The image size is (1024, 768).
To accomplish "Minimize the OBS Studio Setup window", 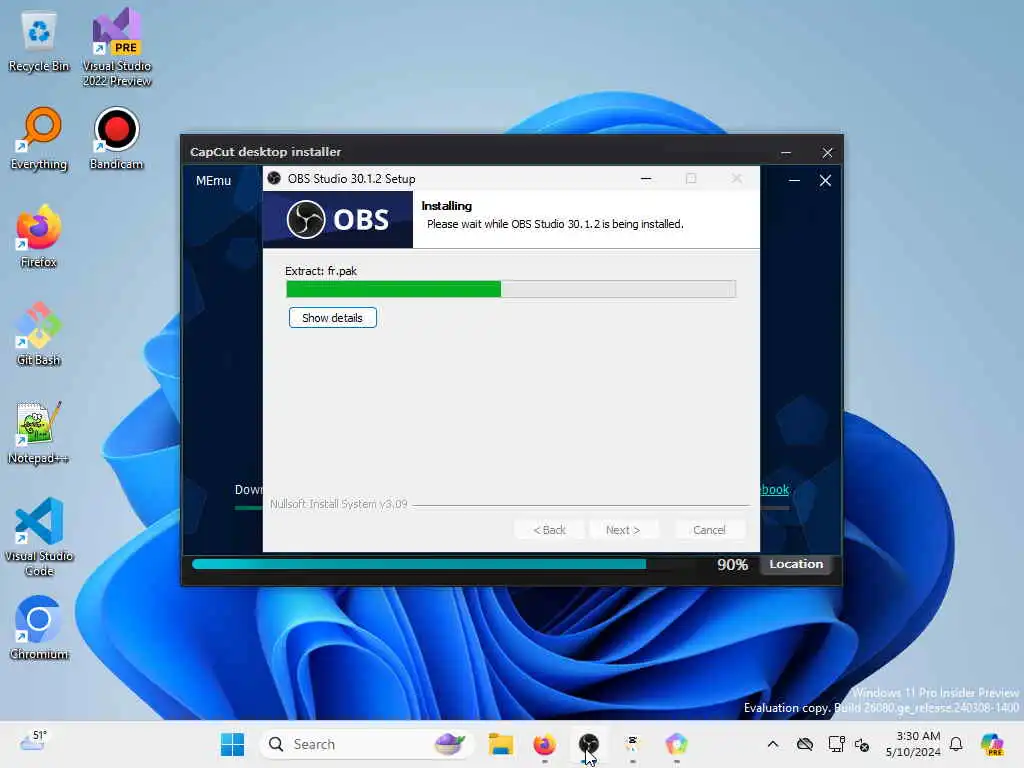I will (646, 178).
